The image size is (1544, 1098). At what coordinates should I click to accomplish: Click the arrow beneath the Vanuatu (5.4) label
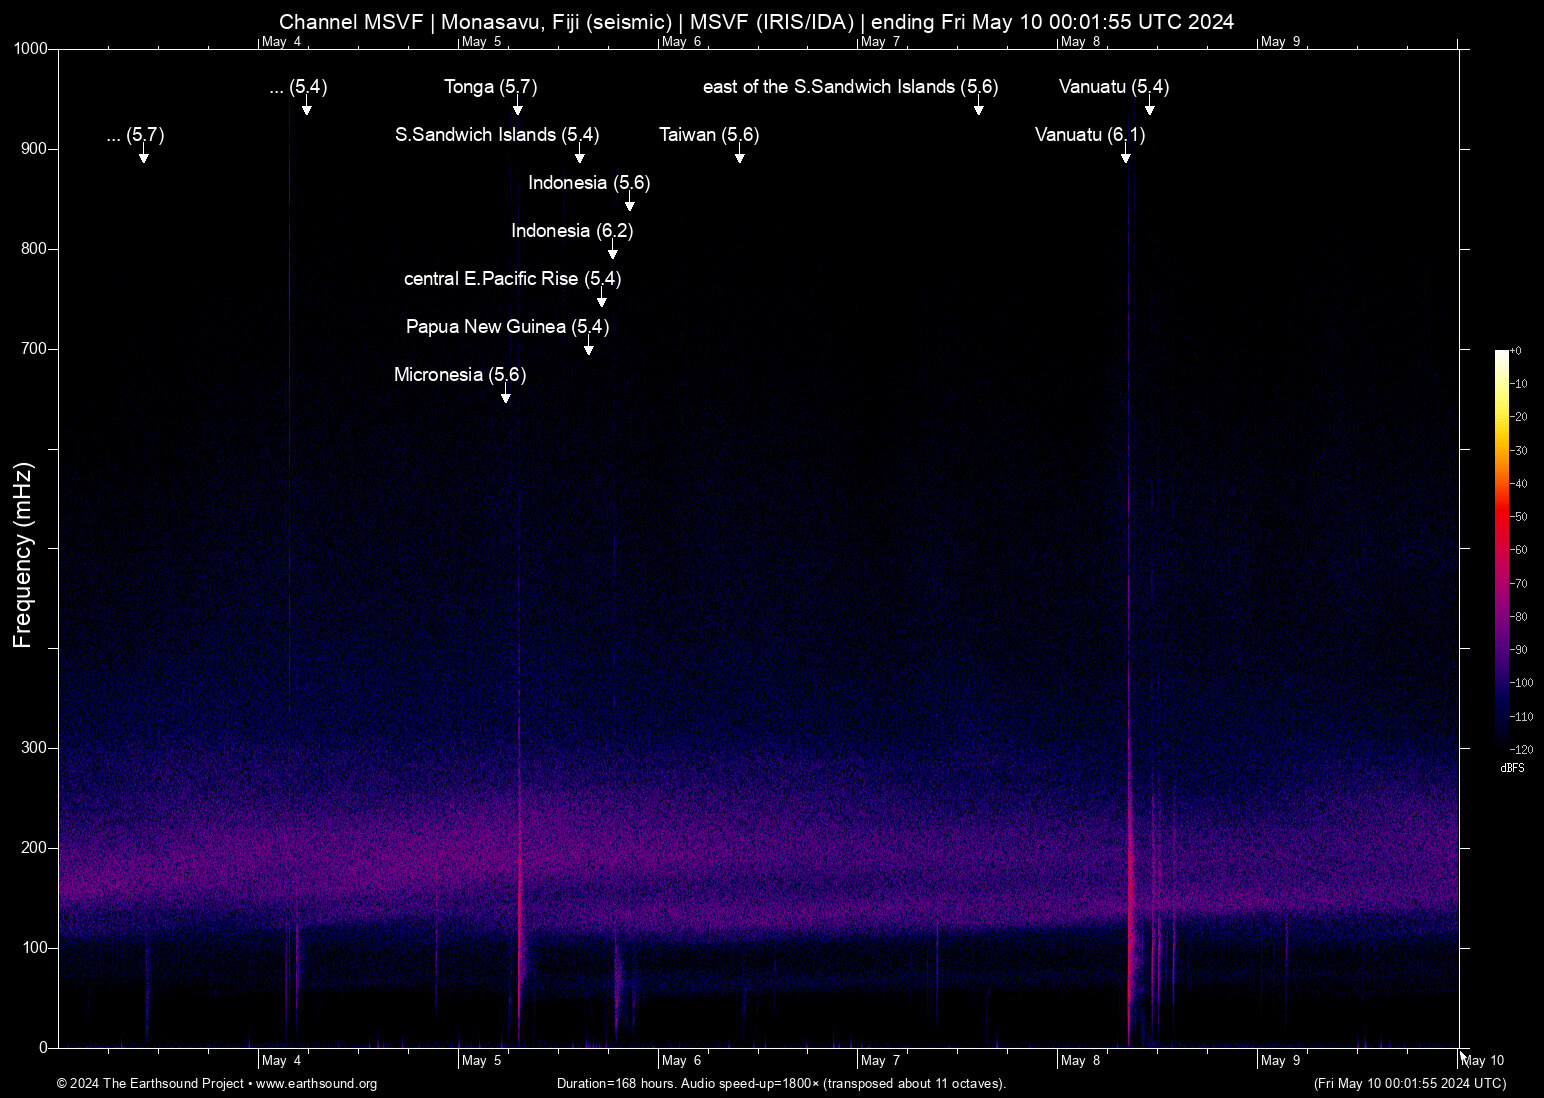coord(1149,110)
